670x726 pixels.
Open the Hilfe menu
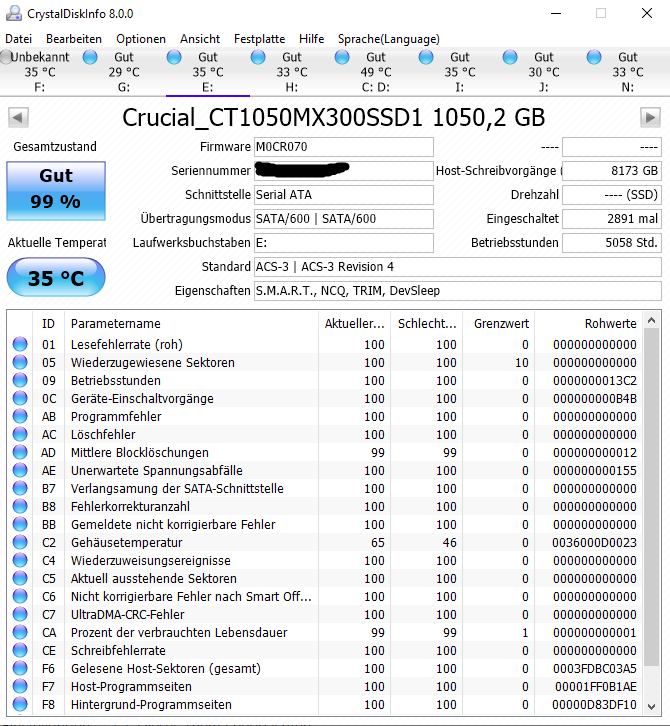[312, 39]
